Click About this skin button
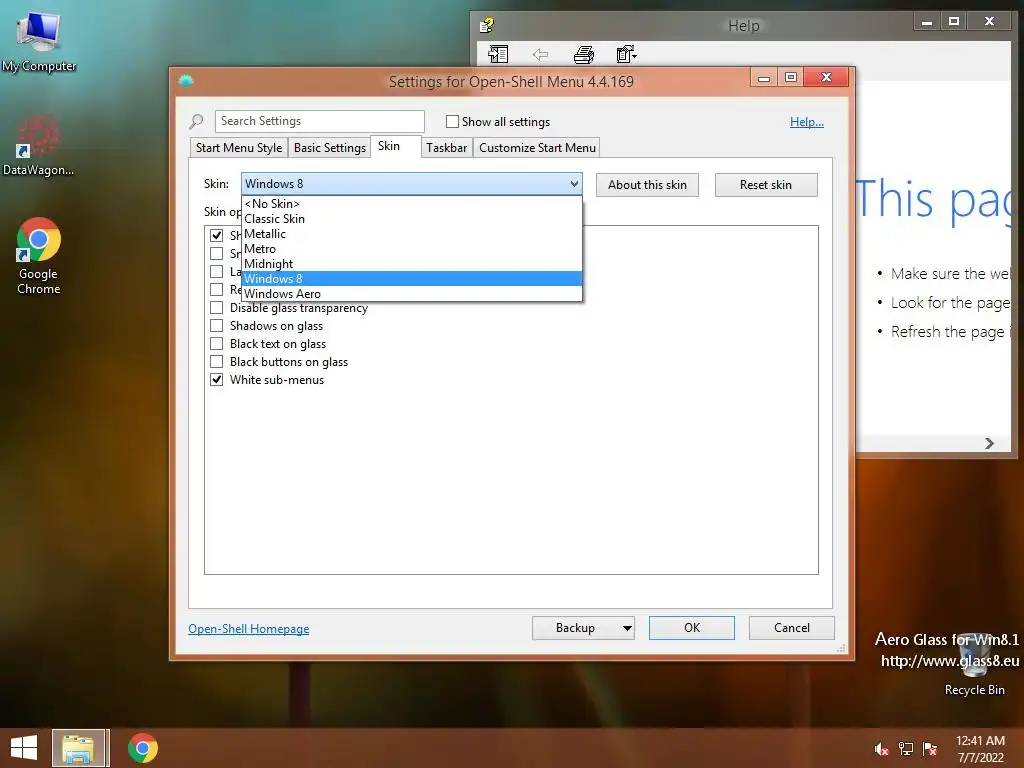 point(647,185)
